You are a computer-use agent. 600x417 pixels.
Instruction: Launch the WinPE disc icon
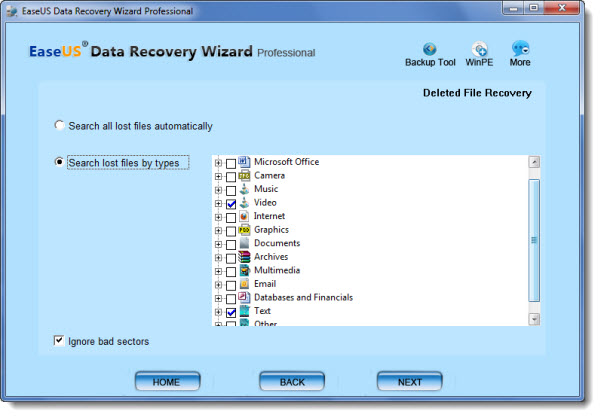(x=479, y=49)
